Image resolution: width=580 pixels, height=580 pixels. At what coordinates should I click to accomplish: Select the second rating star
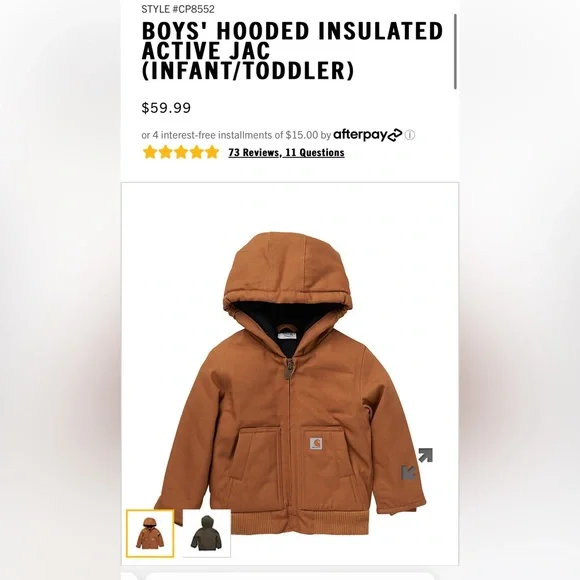[x=165, y=152]
